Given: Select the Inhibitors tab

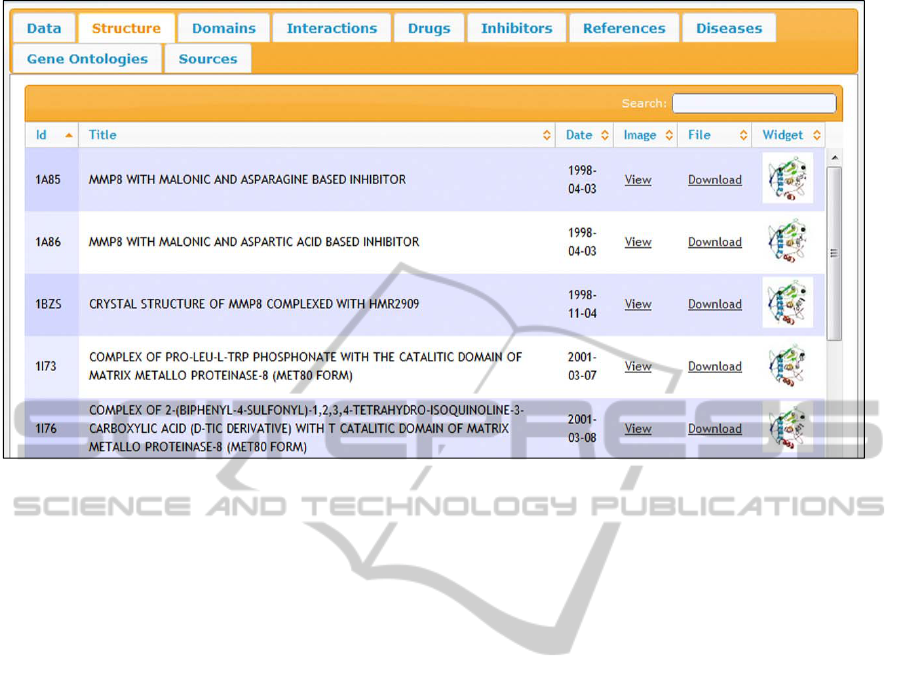Looking at the screenshot, I should coord(516,28).
